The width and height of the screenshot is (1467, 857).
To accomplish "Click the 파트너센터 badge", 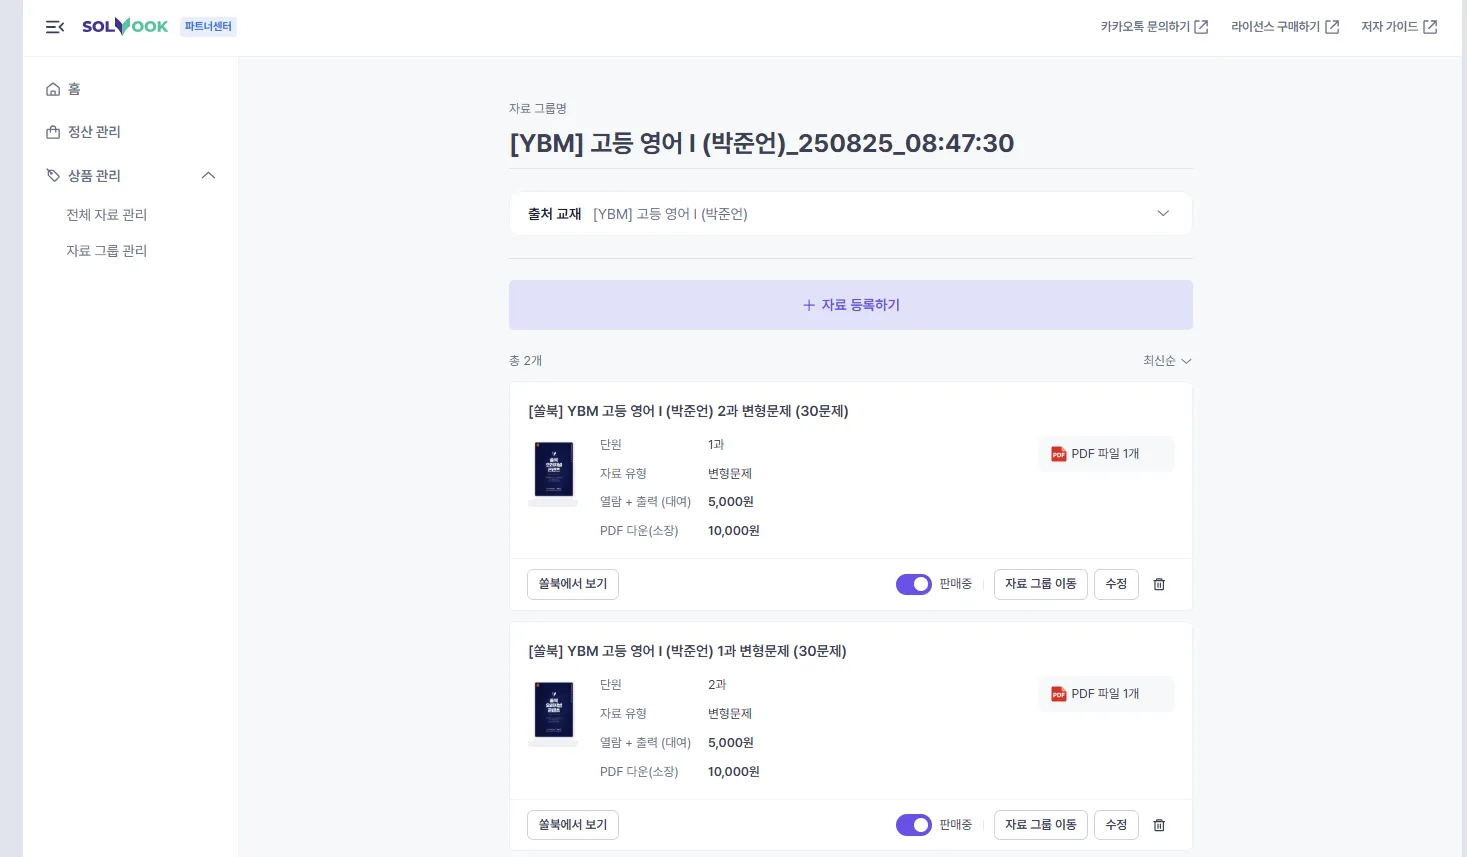I will point(208,27).
